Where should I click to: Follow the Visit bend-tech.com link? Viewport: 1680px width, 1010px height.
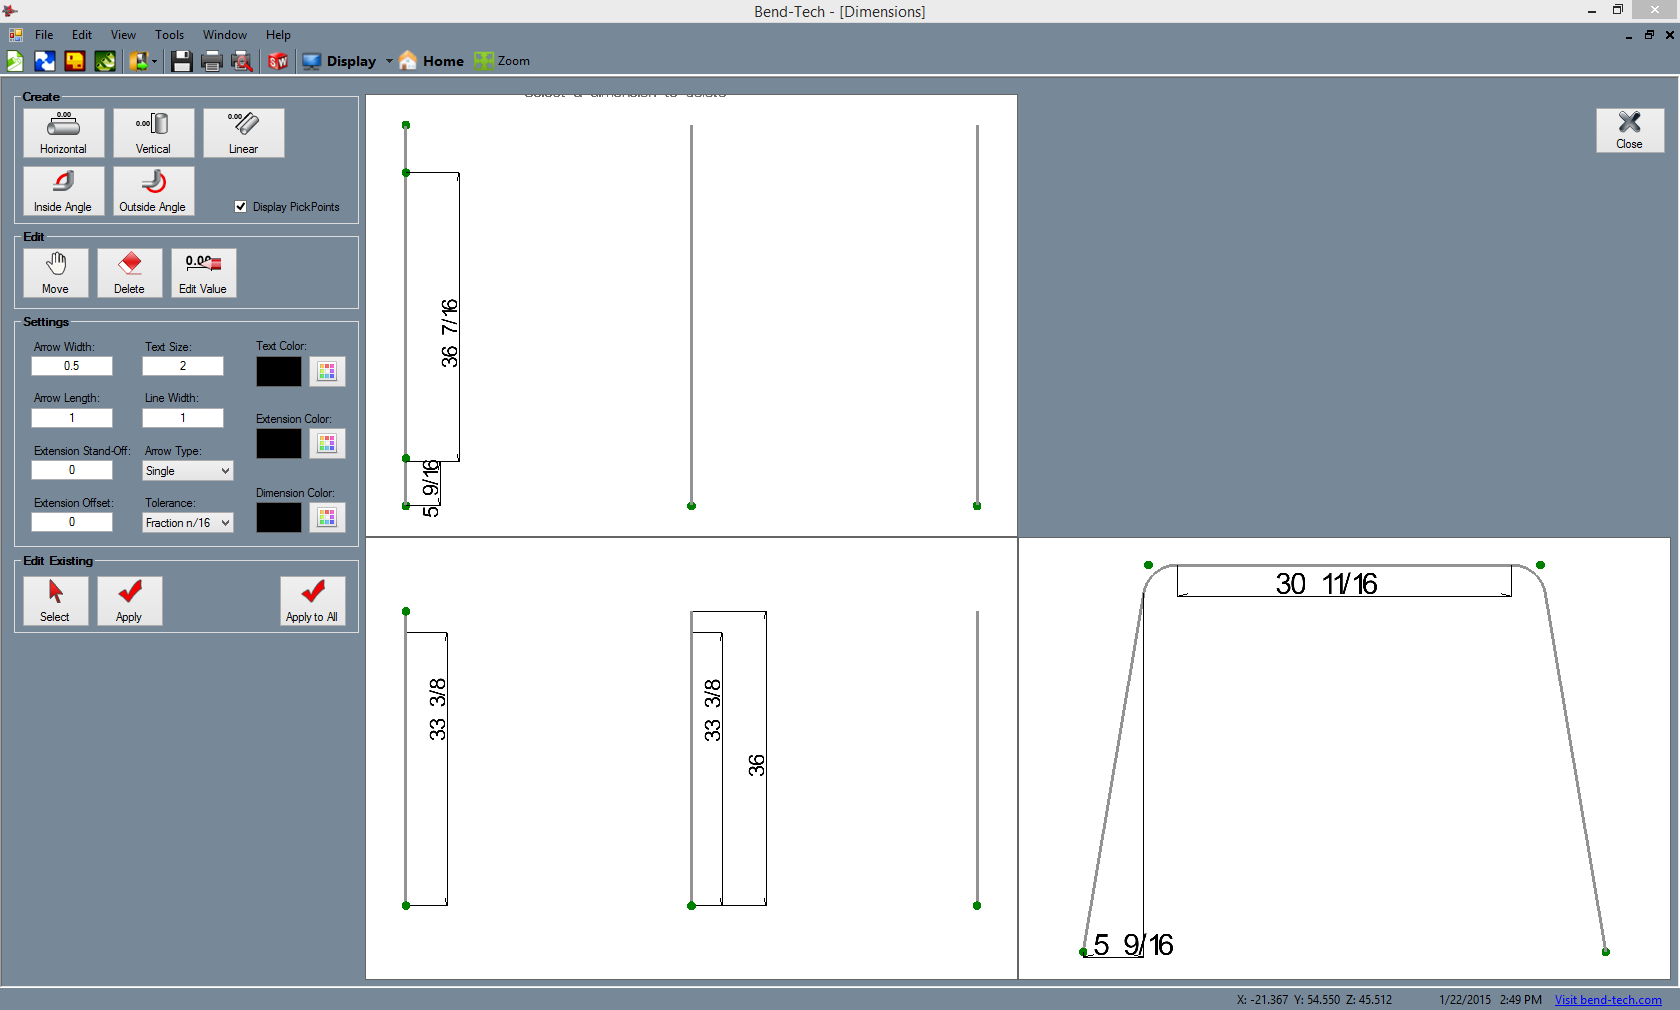[1608, 1000]
